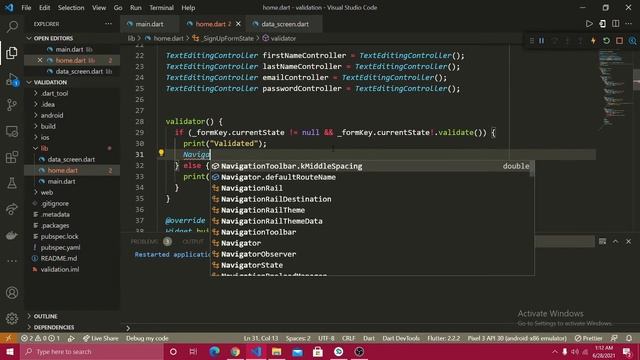
Task: Expand the Dependencies section
Action: pyautogui.click(x=29, y=327)
